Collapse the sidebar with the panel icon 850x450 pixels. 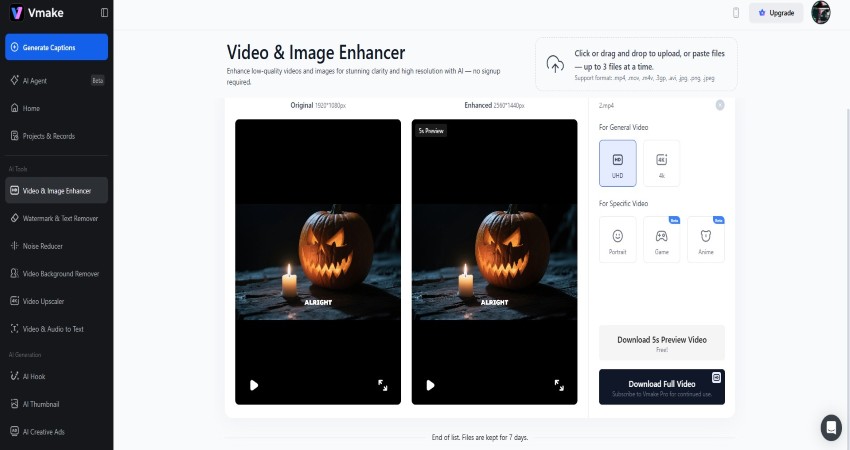[105, 13]
